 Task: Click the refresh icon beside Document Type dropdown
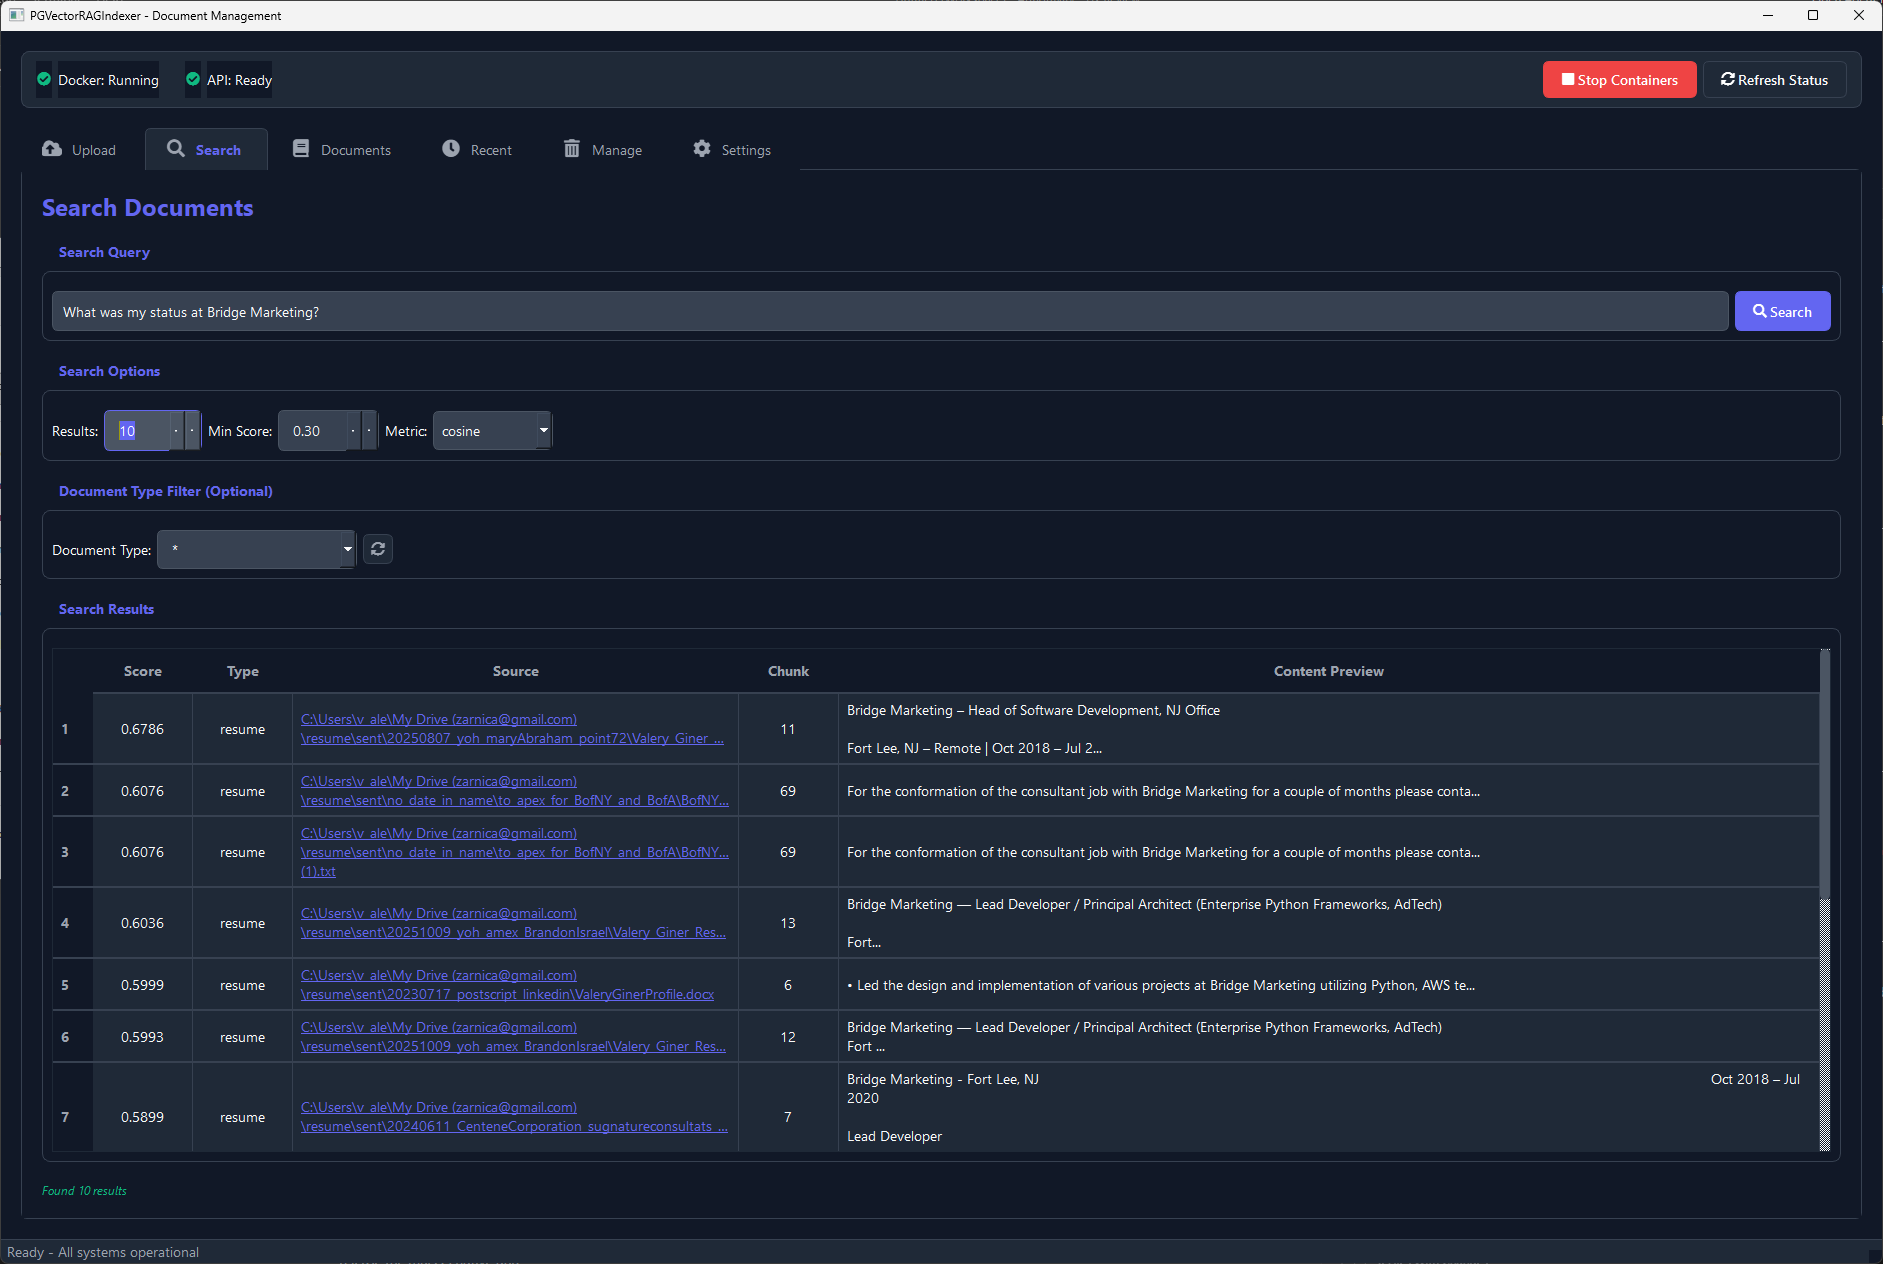[x=377, y=548]
